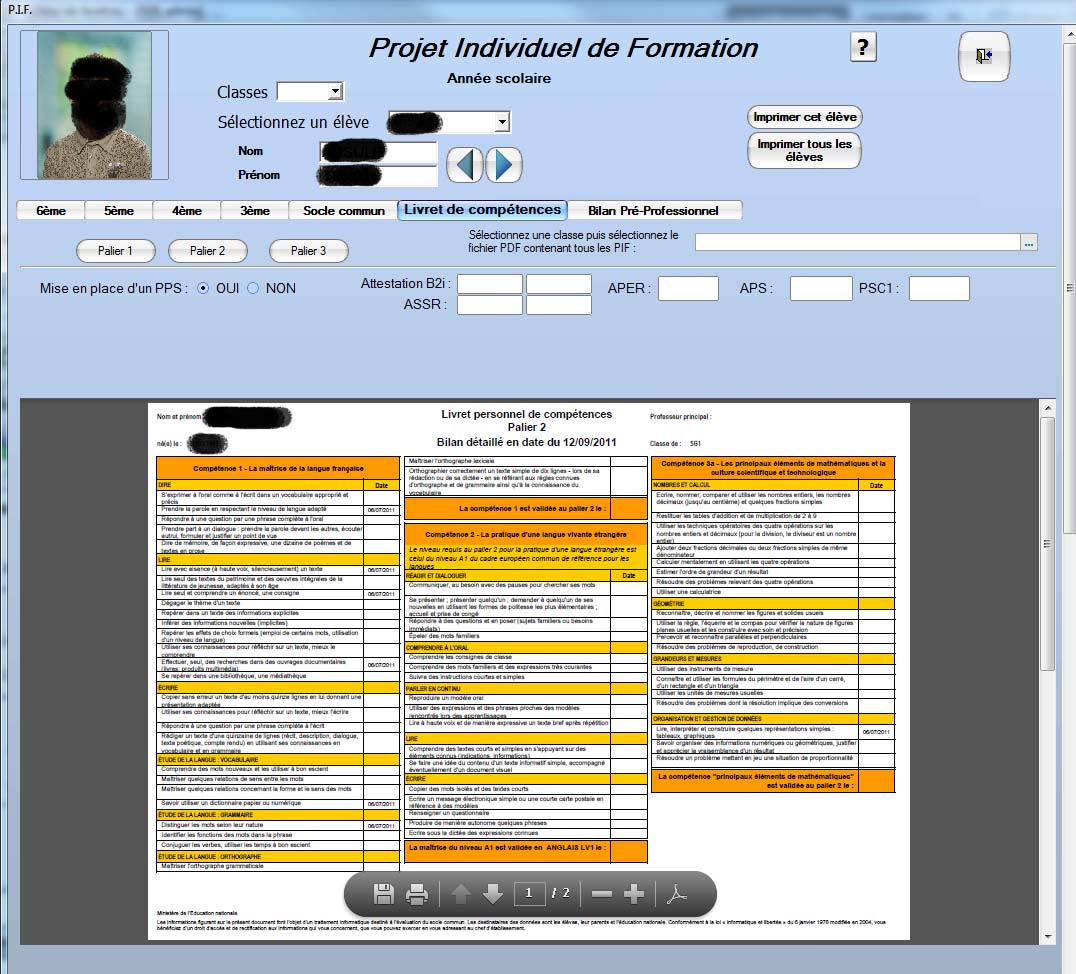Viewport: 1076px width, 974px height.
Task: Select OUI for PPS
Action: click(203, 288)
